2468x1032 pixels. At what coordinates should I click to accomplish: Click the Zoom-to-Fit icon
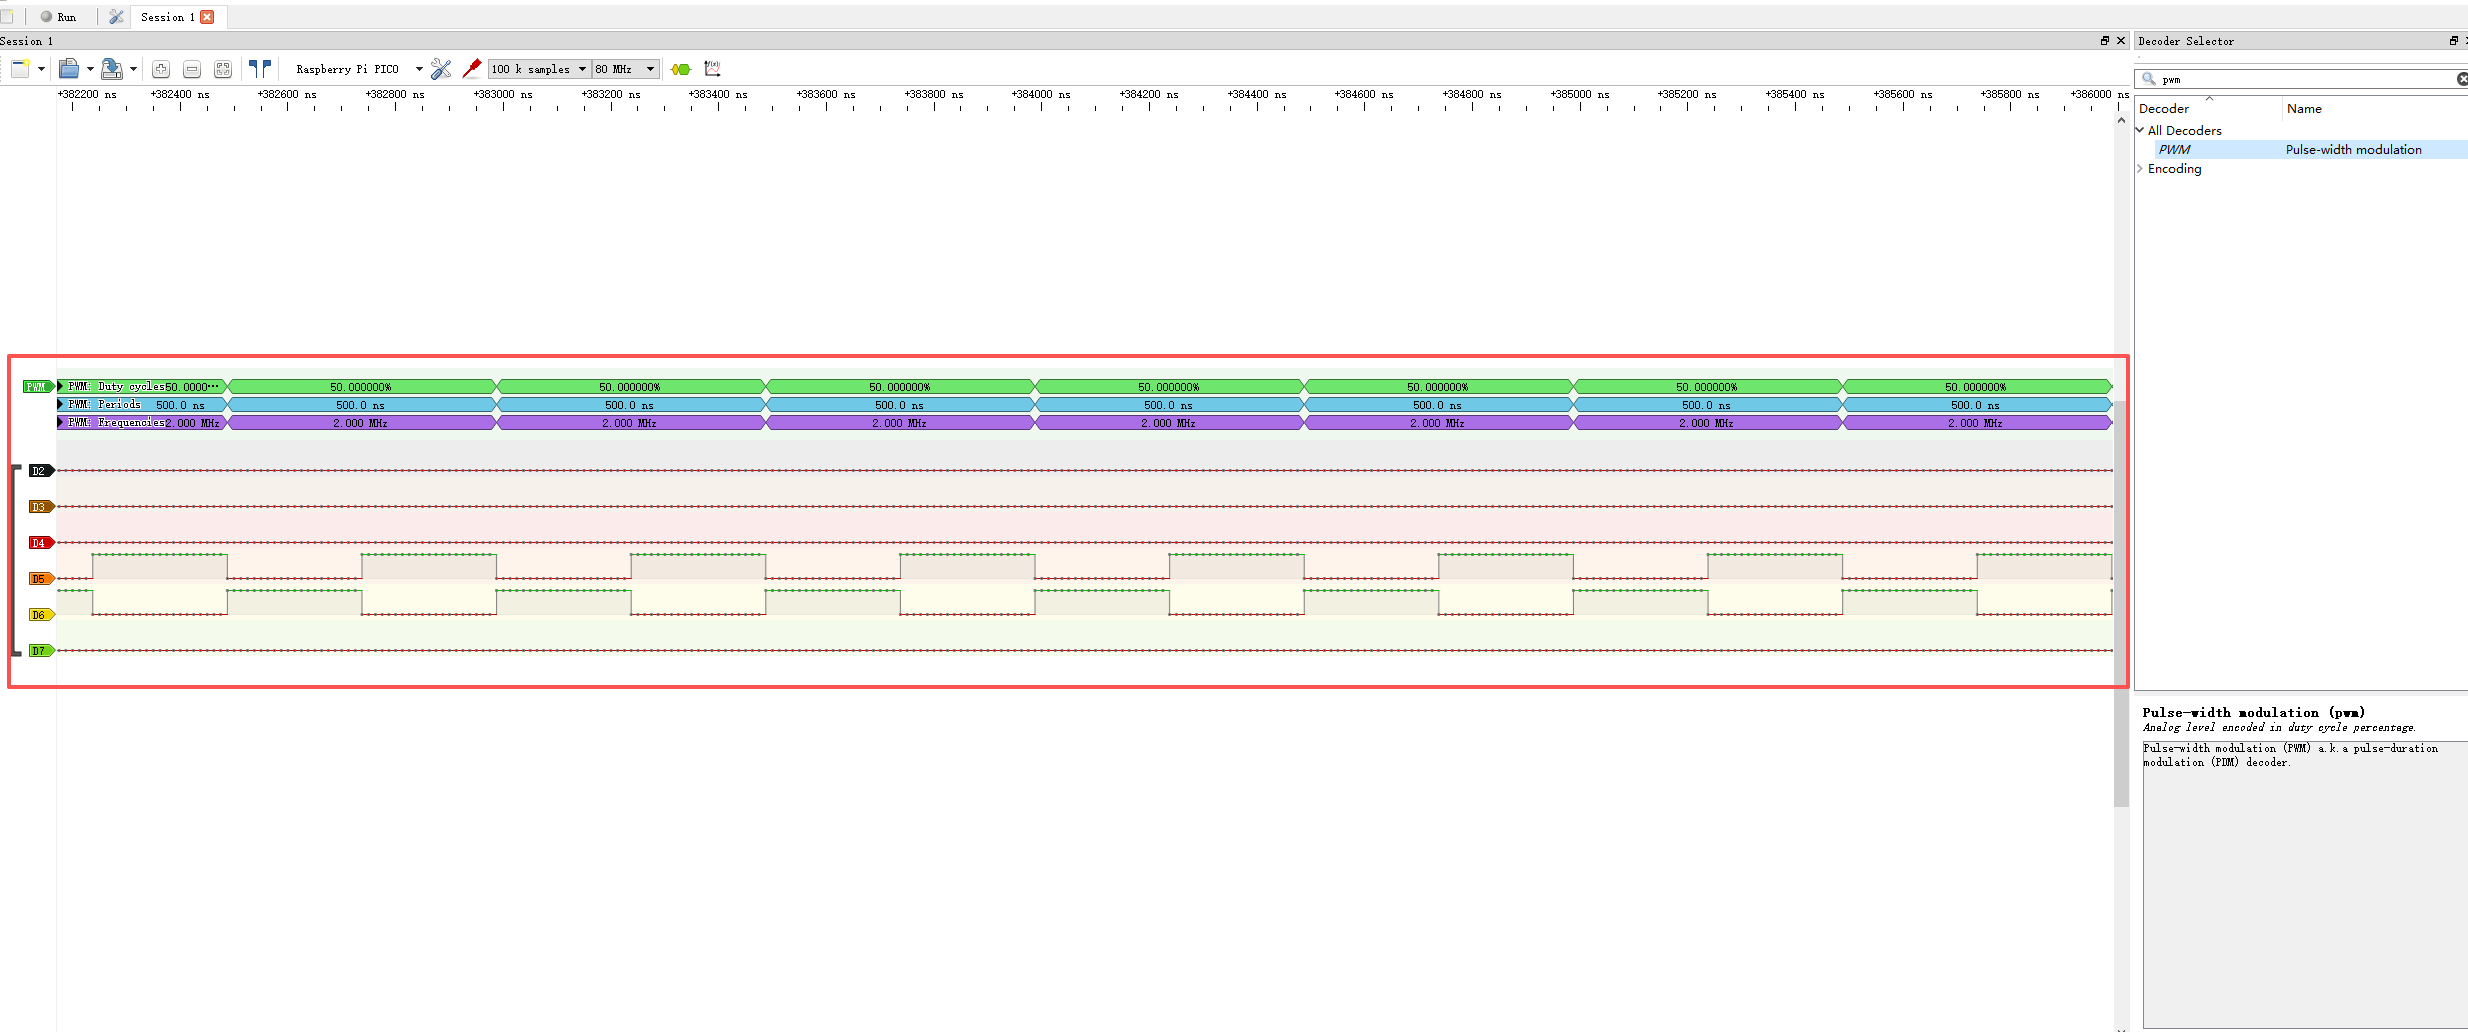(223, 69)
